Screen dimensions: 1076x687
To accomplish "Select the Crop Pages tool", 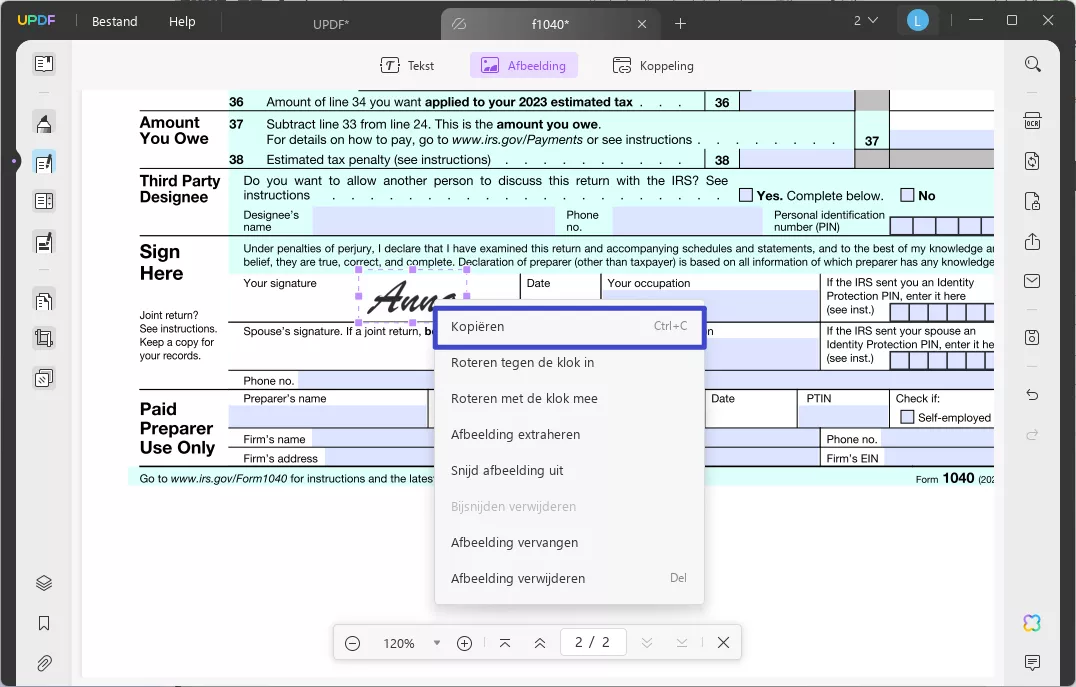I will click(44, 338).
